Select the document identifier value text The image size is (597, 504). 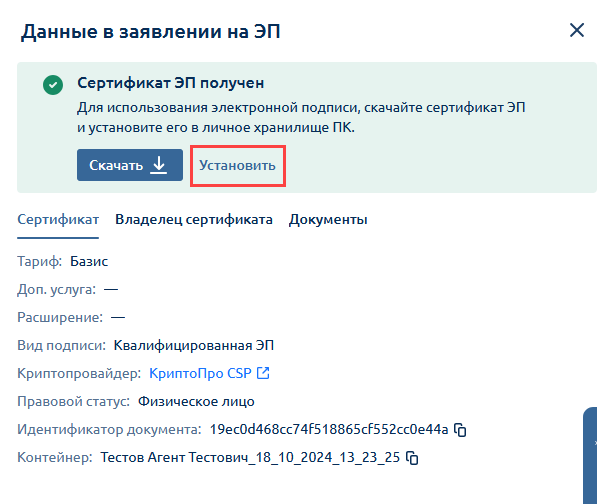[x=329, y=429]
